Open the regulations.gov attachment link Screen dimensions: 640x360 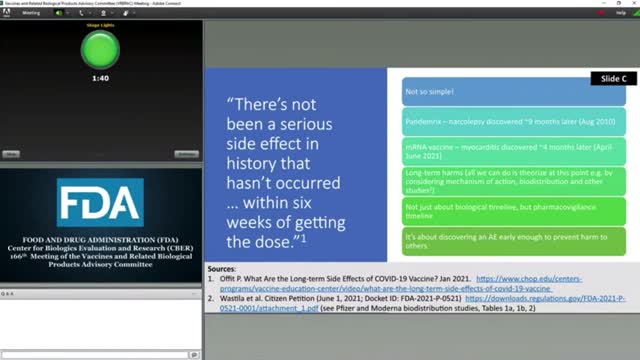coord(422,303)
